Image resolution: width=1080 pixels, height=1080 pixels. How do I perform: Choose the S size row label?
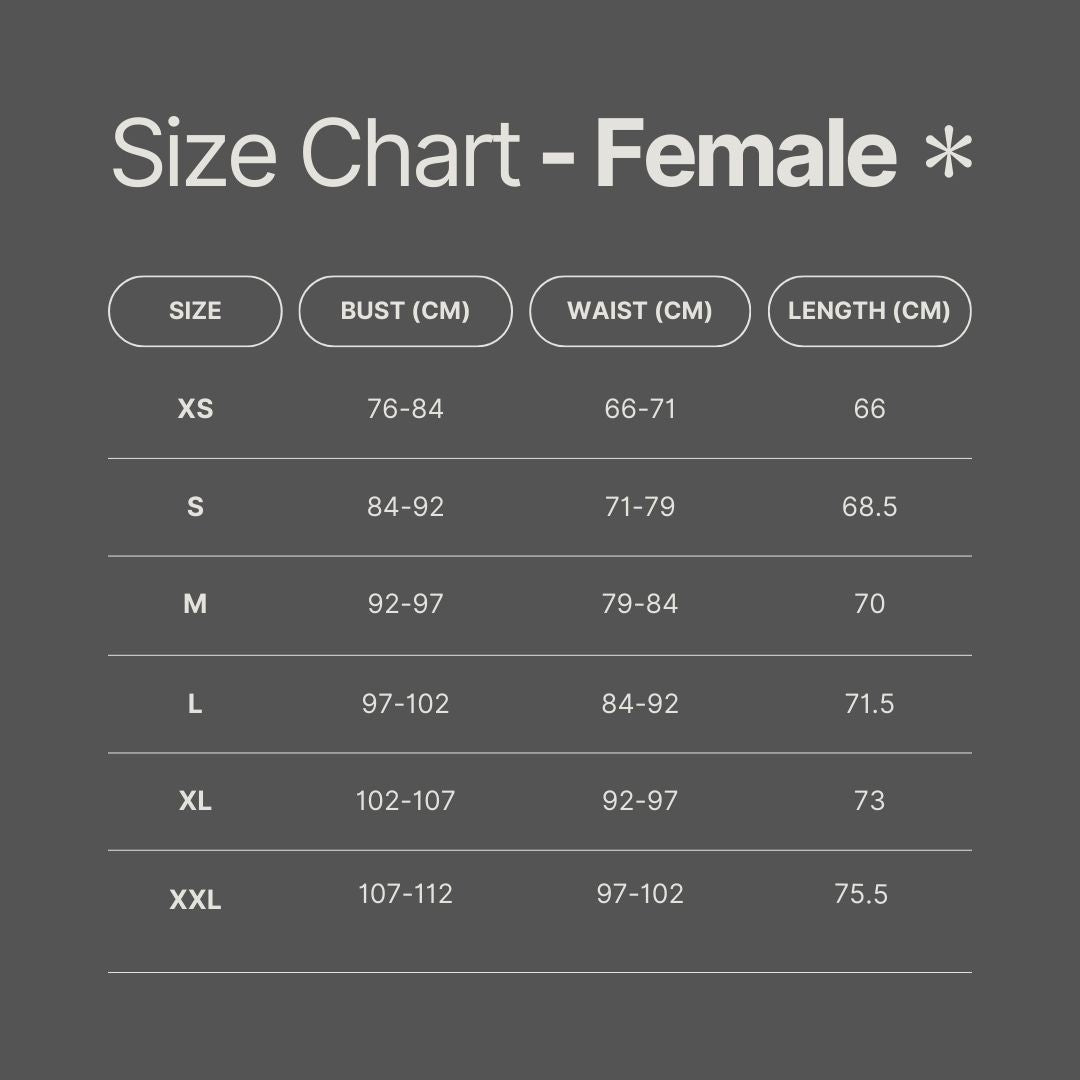195,507
